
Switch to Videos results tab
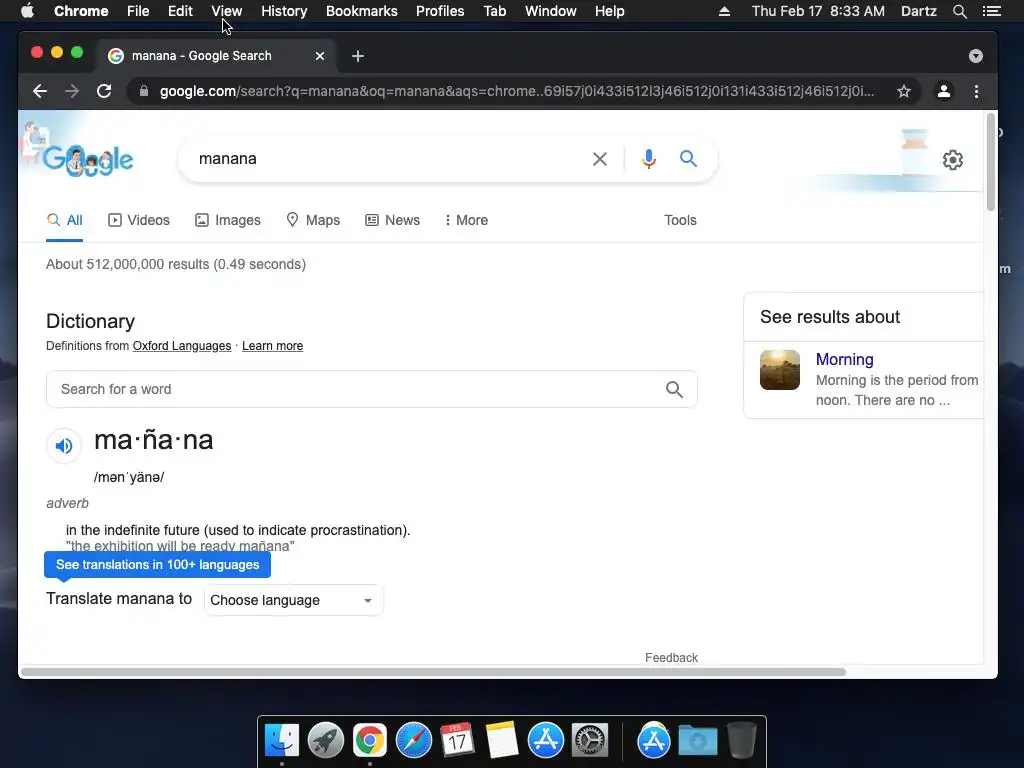pos(138,221)
